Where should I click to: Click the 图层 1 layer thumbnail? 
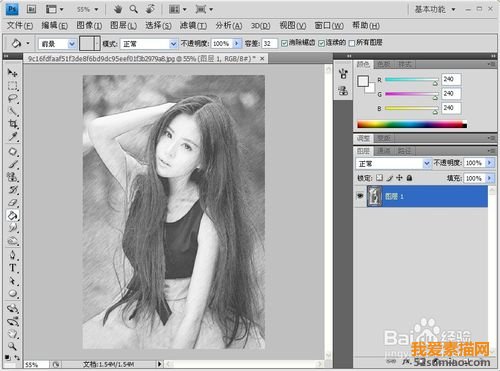pos(374,196)
